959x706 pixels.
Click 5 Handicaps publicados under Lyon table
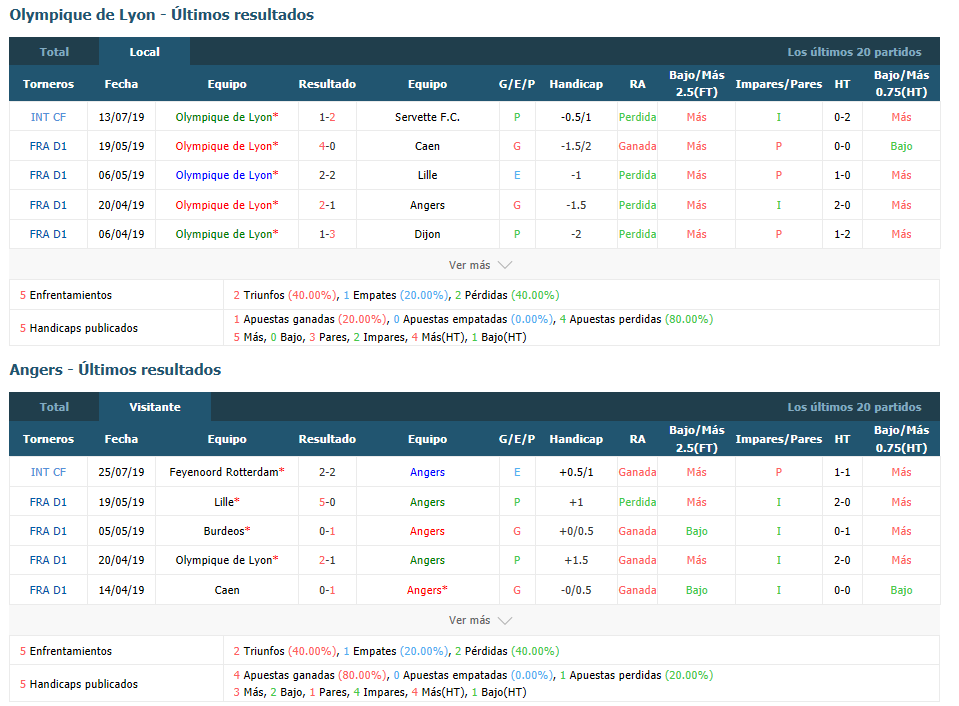click(79, 328)
